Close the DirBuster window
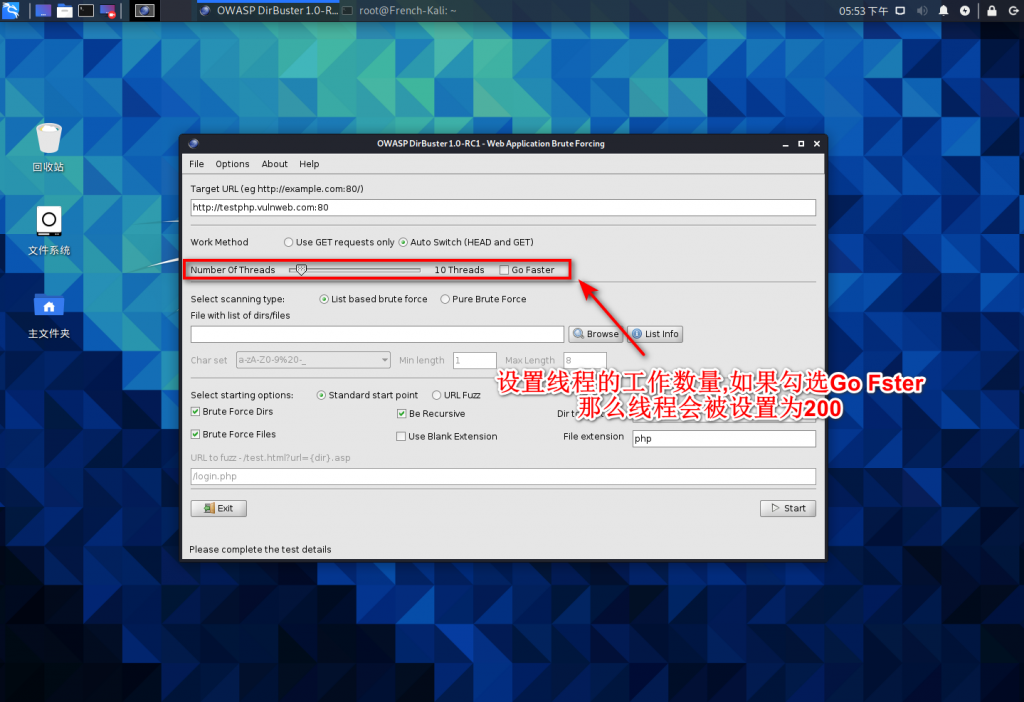 pyautogui.click(x=816, y=144)
